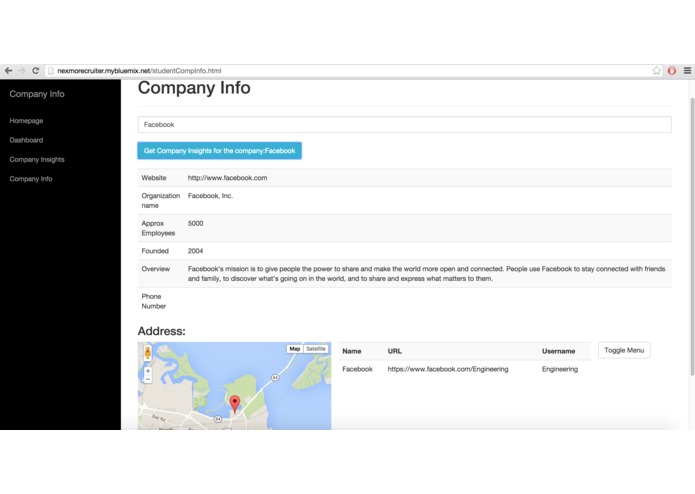Open Dashboard in the sidebar
This screenshot has height=494, width=695.
pos(26,140)
